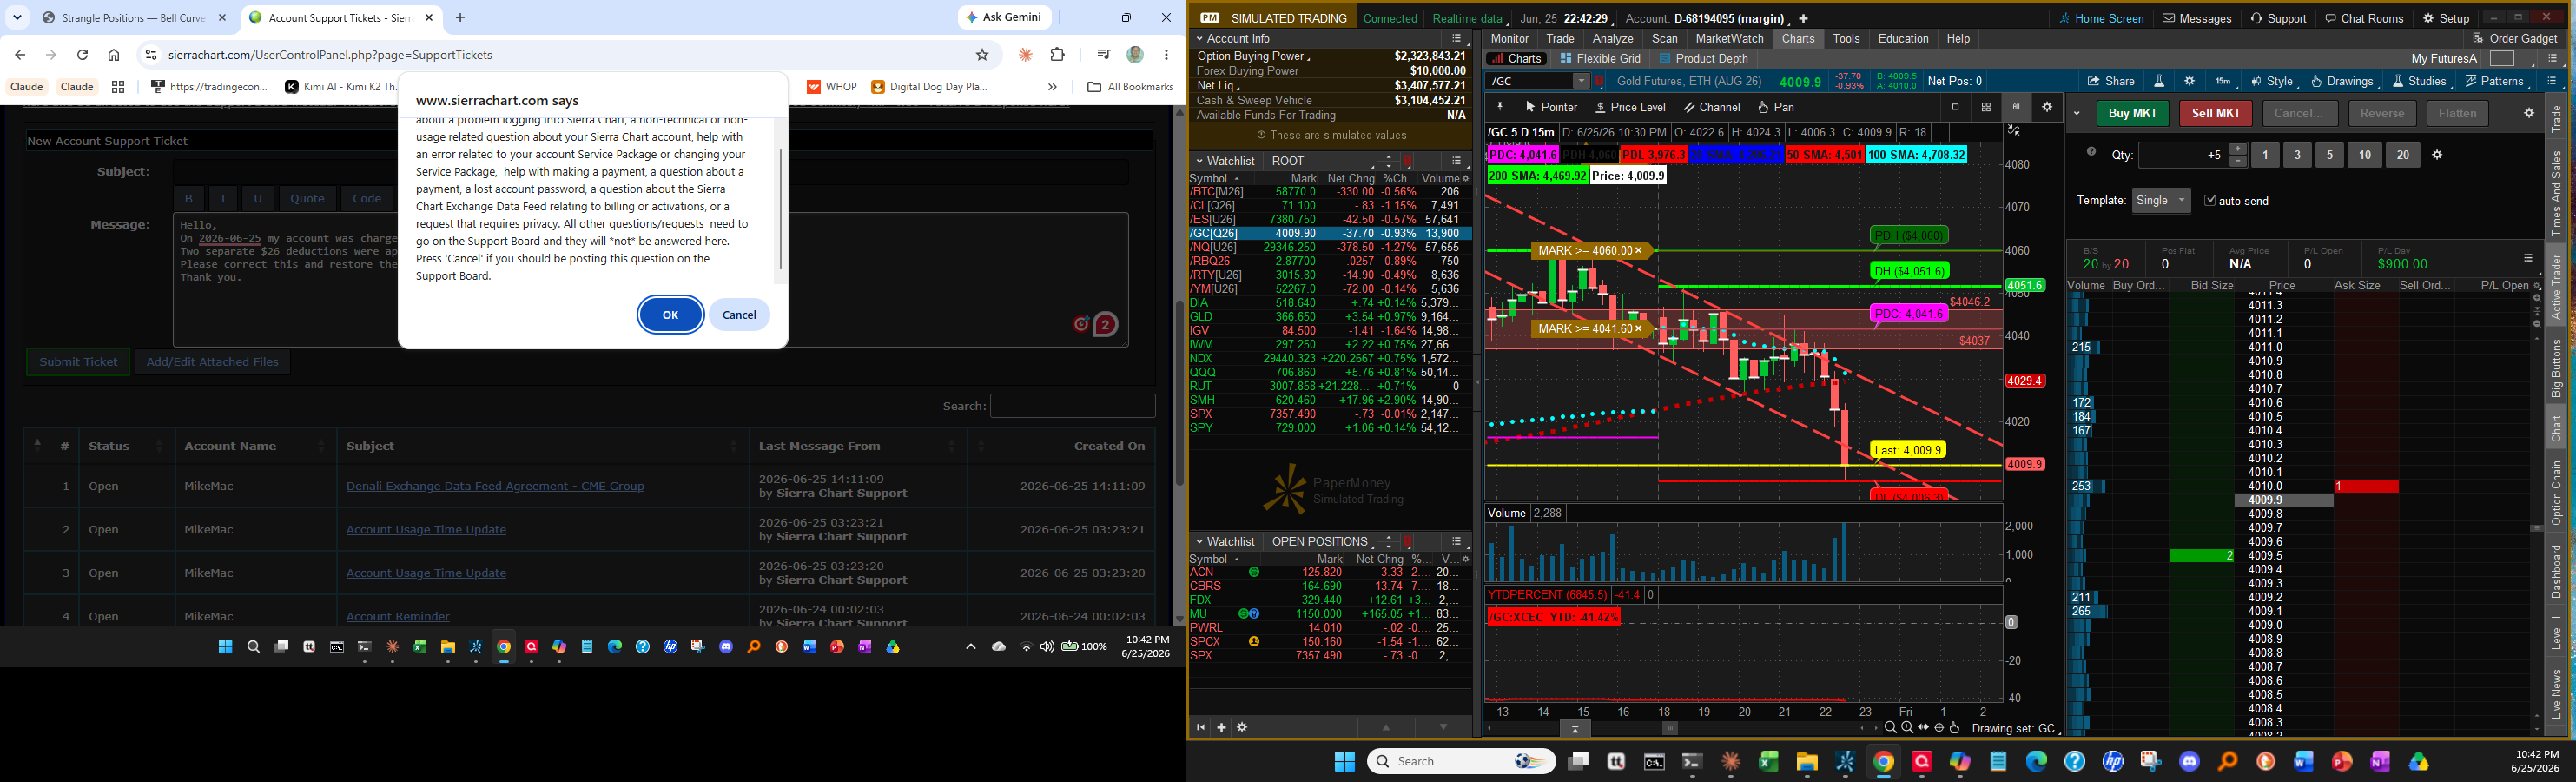2576x782 pixels.
Task: Open chart settings gear next to the 15m timeframe
Action: click(2189, 81)
